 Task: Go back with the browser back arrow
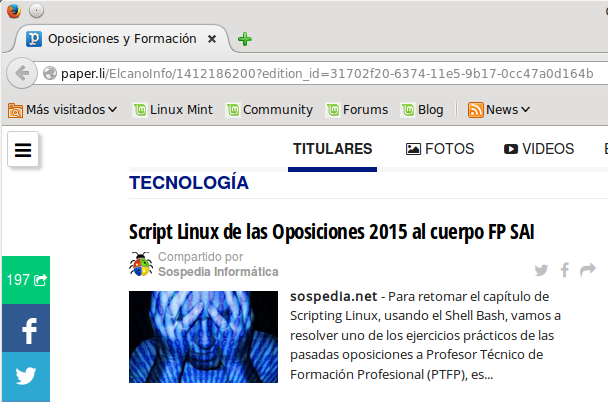pos(22,73)
